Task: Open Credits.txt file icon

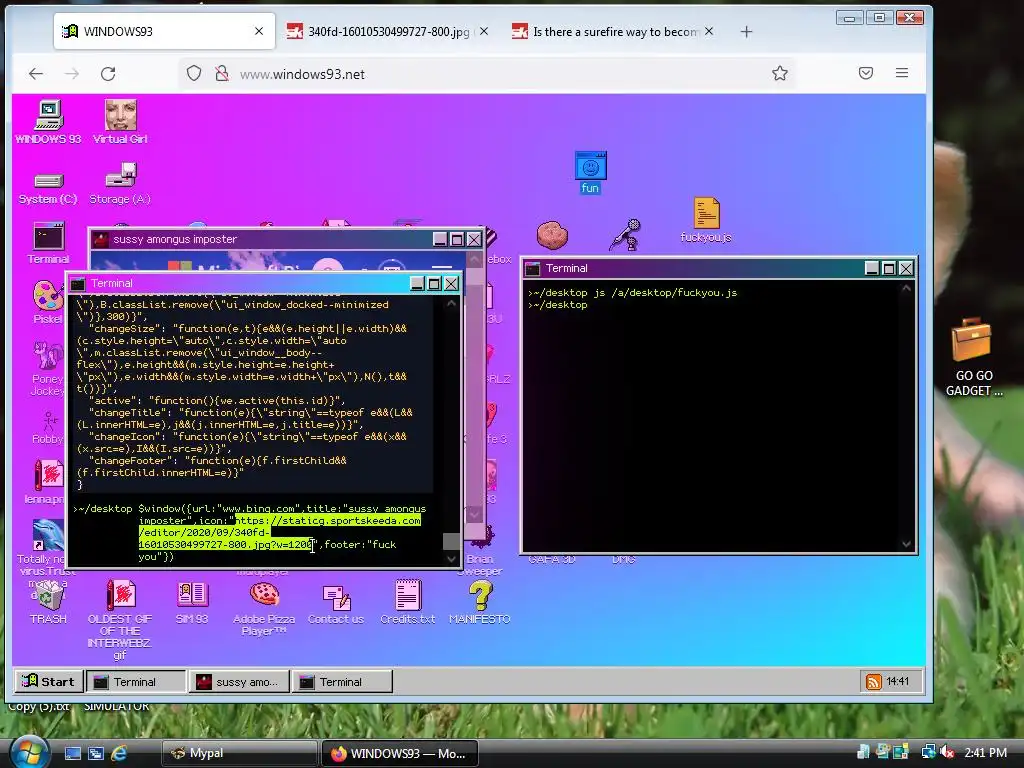Action: (x=408, y=602)
